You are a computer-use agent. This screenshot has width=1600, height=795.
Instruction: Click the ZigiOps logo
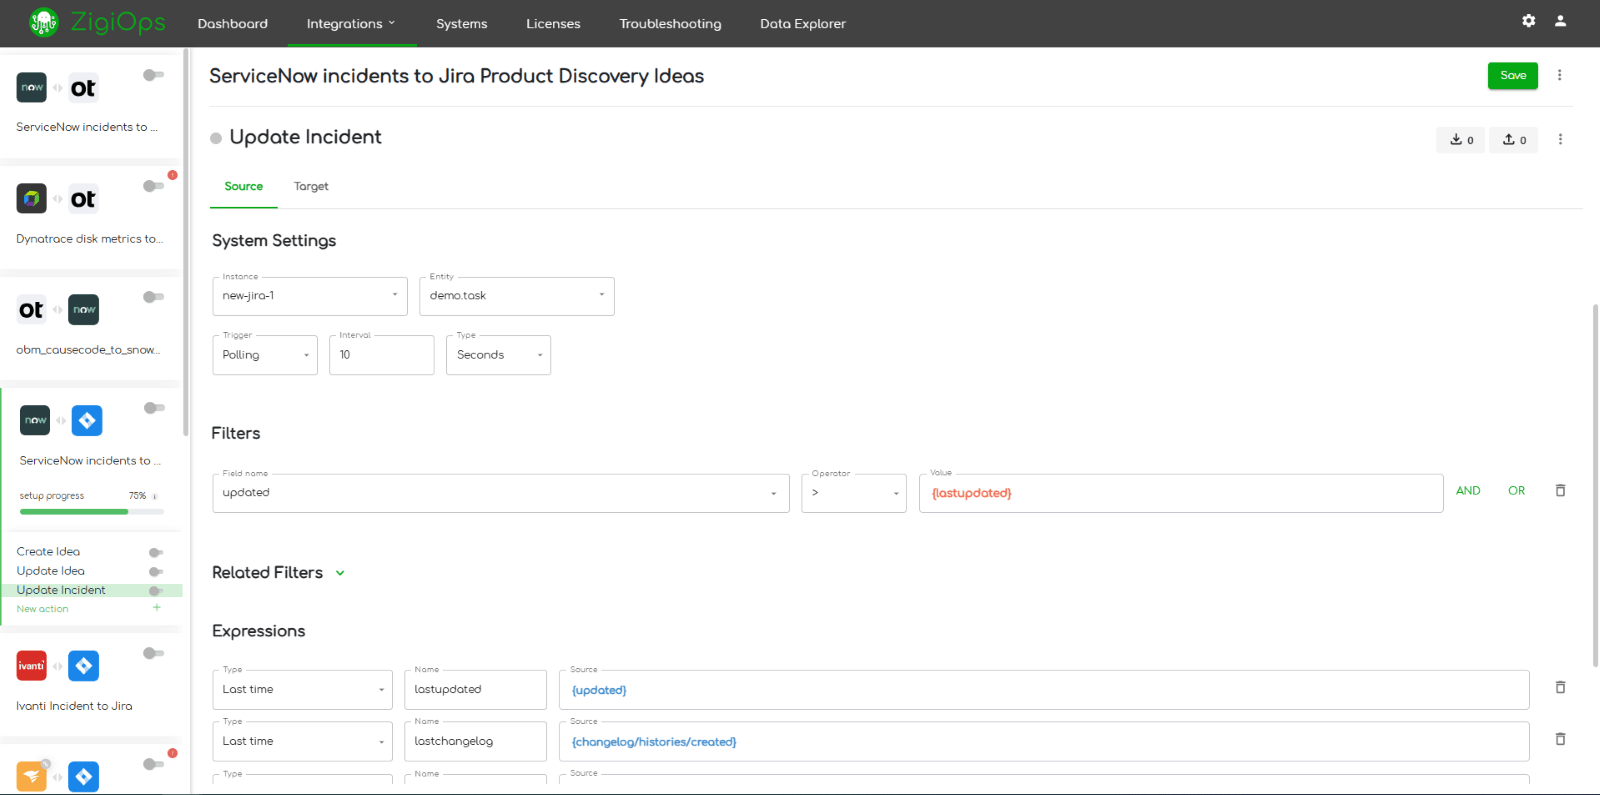pyautogui.click(x=97, y=22)
